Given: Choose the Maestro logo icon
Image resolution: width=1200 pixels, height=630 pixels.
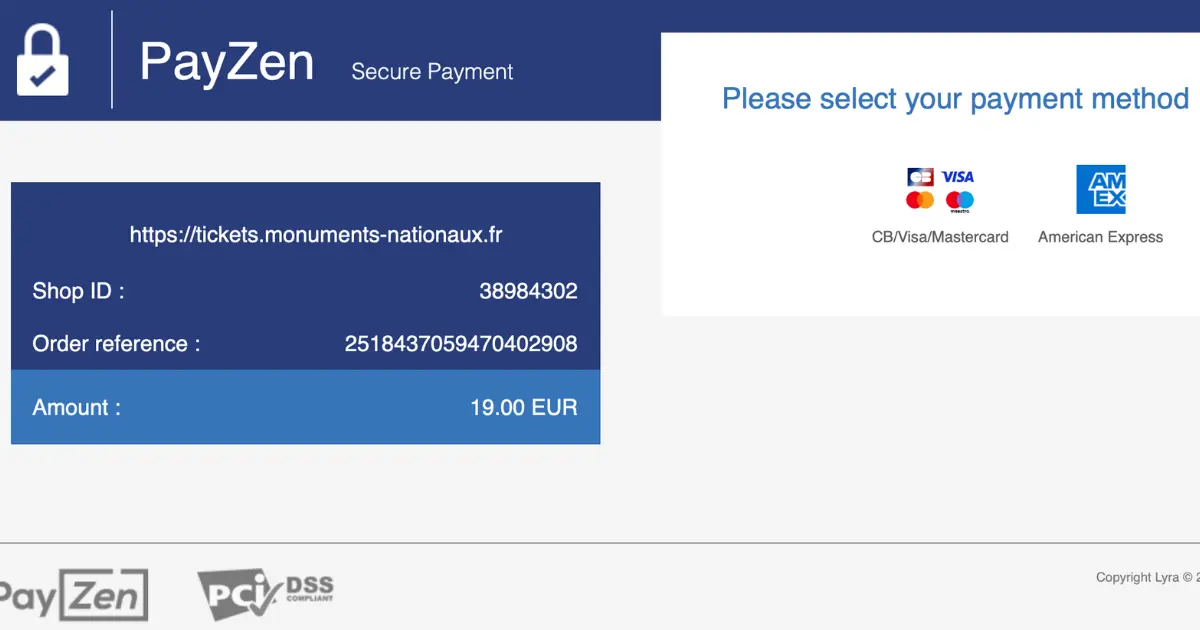Looking at the screenshot, I should click(959, 201).
